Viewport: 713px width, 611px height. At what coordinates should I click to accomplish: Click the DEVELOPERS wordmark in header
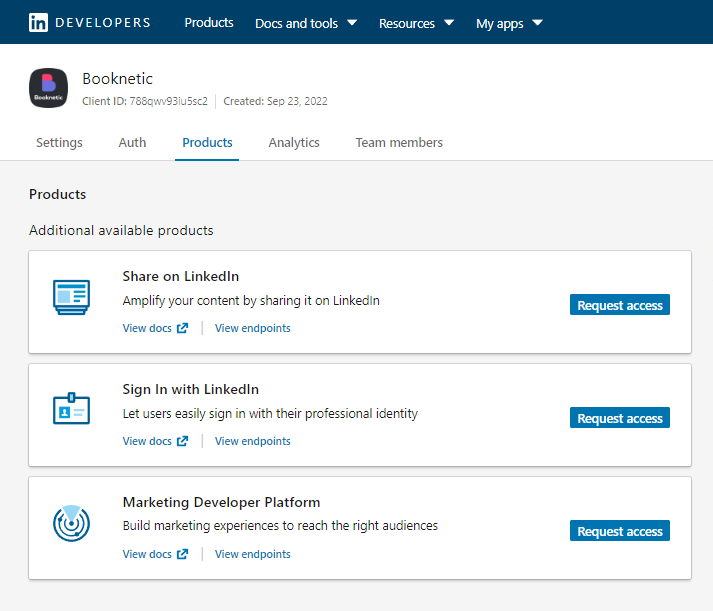[103, 23]
